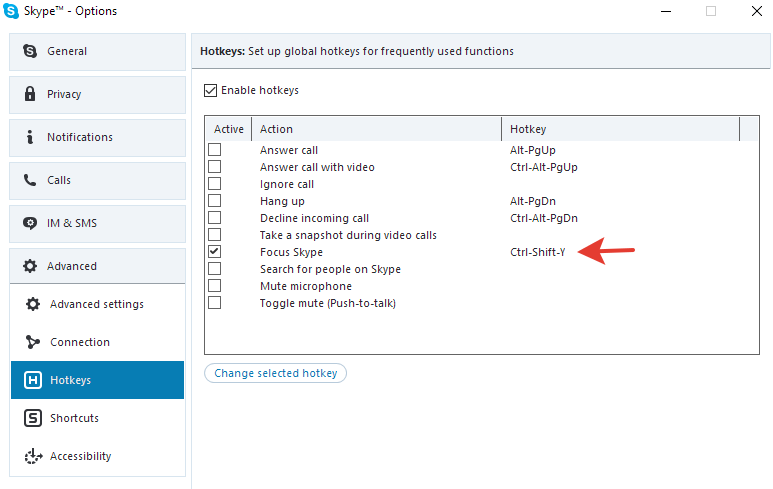
Task: Select the Answer call with video row
Action: [x=317, y=167]
